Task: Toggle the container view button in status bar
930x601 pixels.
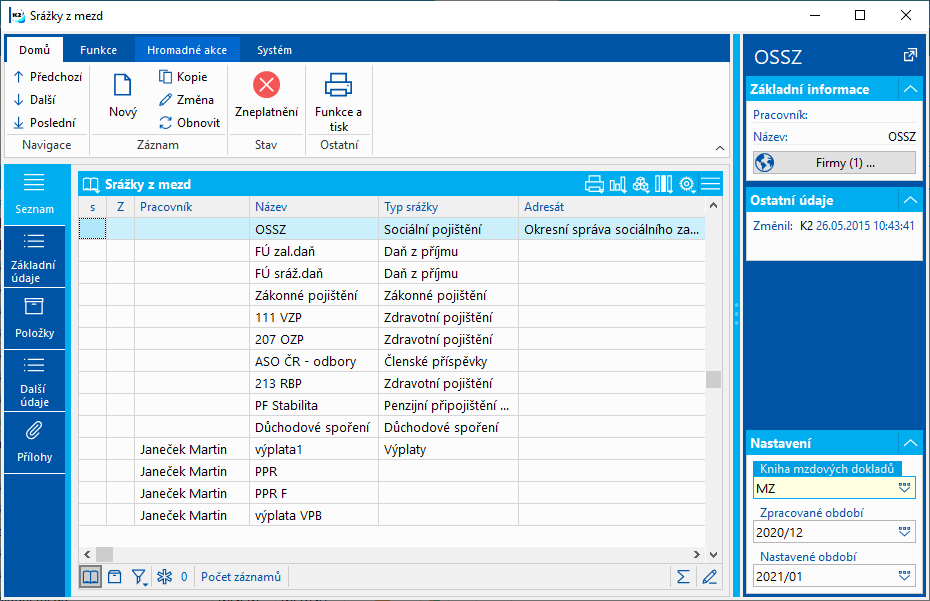Action: click(x=114, y=577)
